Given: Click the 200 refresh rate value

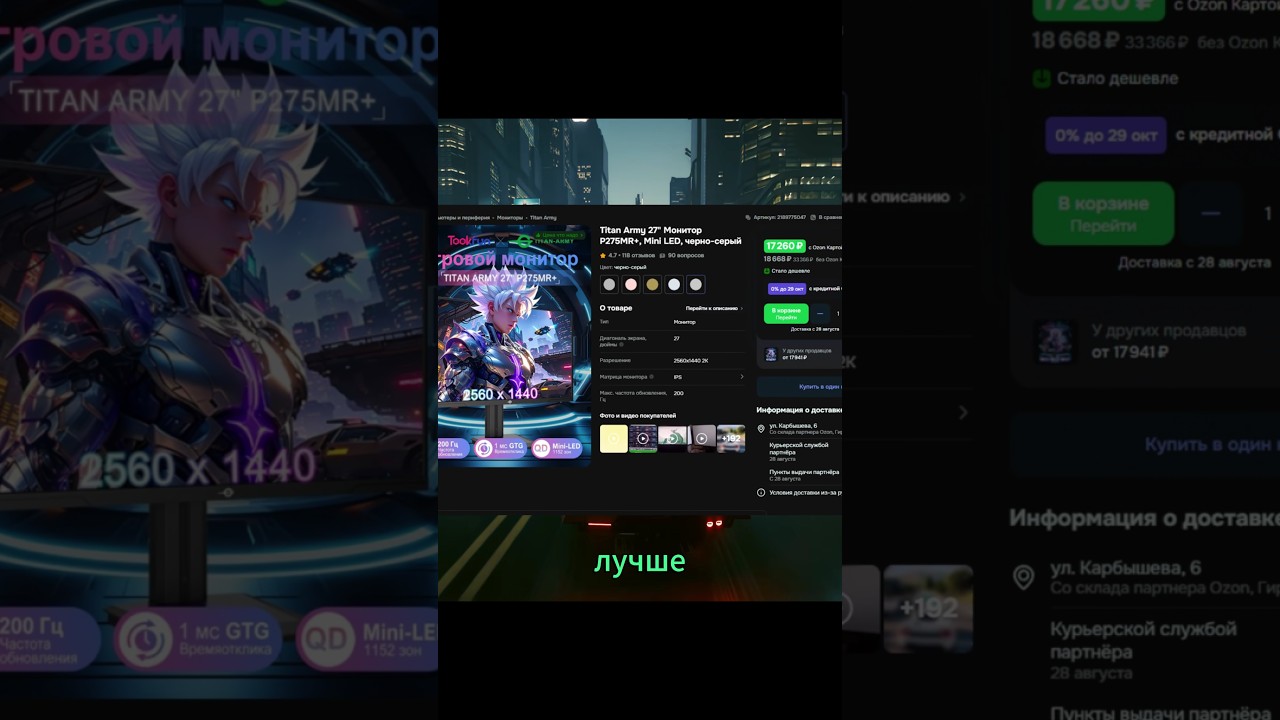Looking at the screenshot, I should click(x=678, y=393).
